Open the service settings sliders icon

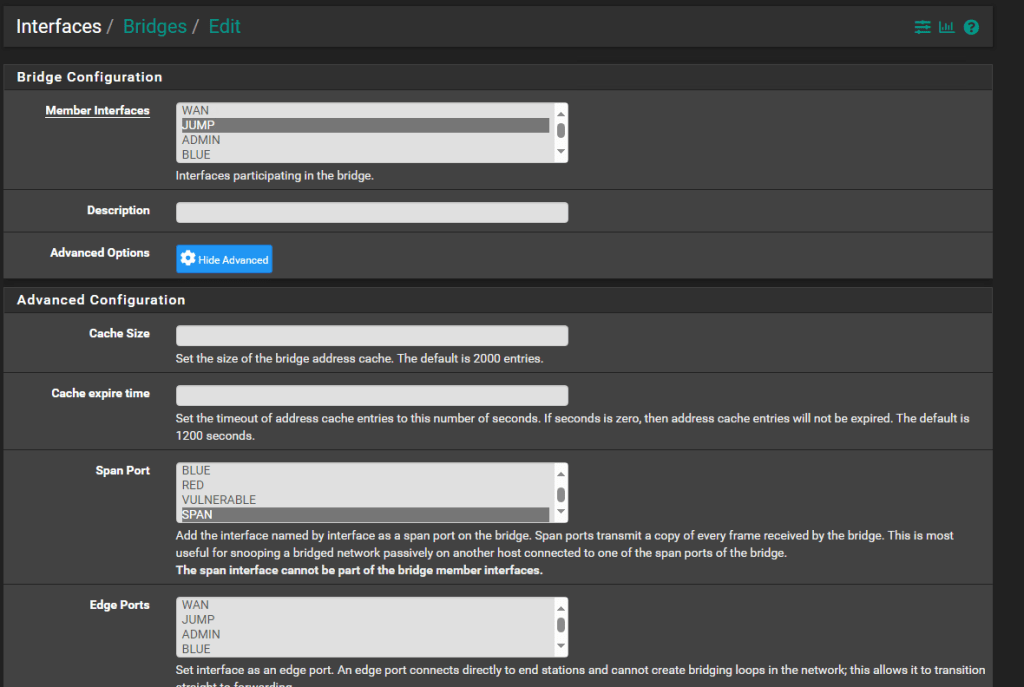[922, 27]
